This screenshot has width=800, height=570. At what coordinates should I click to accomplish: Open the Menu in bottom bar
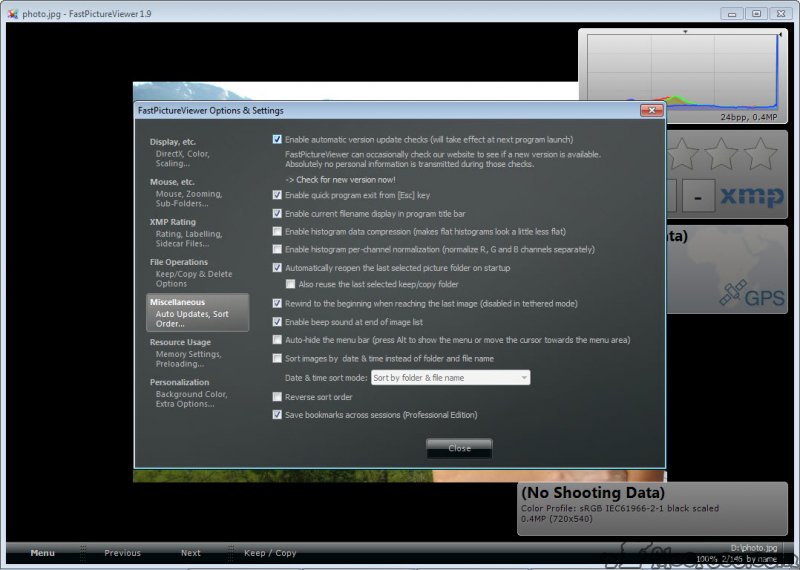[x=42, y=553]
